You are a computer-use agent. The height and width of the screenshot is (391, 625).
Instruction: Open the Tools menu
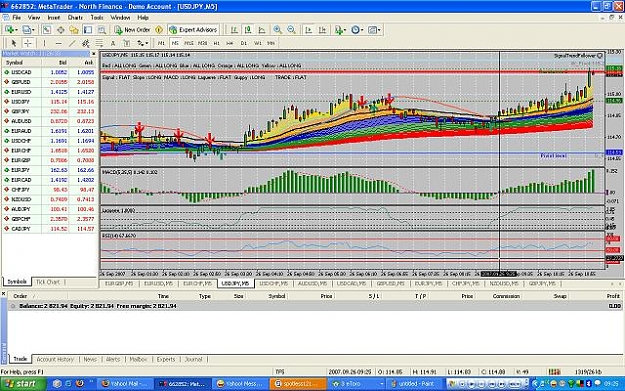[97, 18]
